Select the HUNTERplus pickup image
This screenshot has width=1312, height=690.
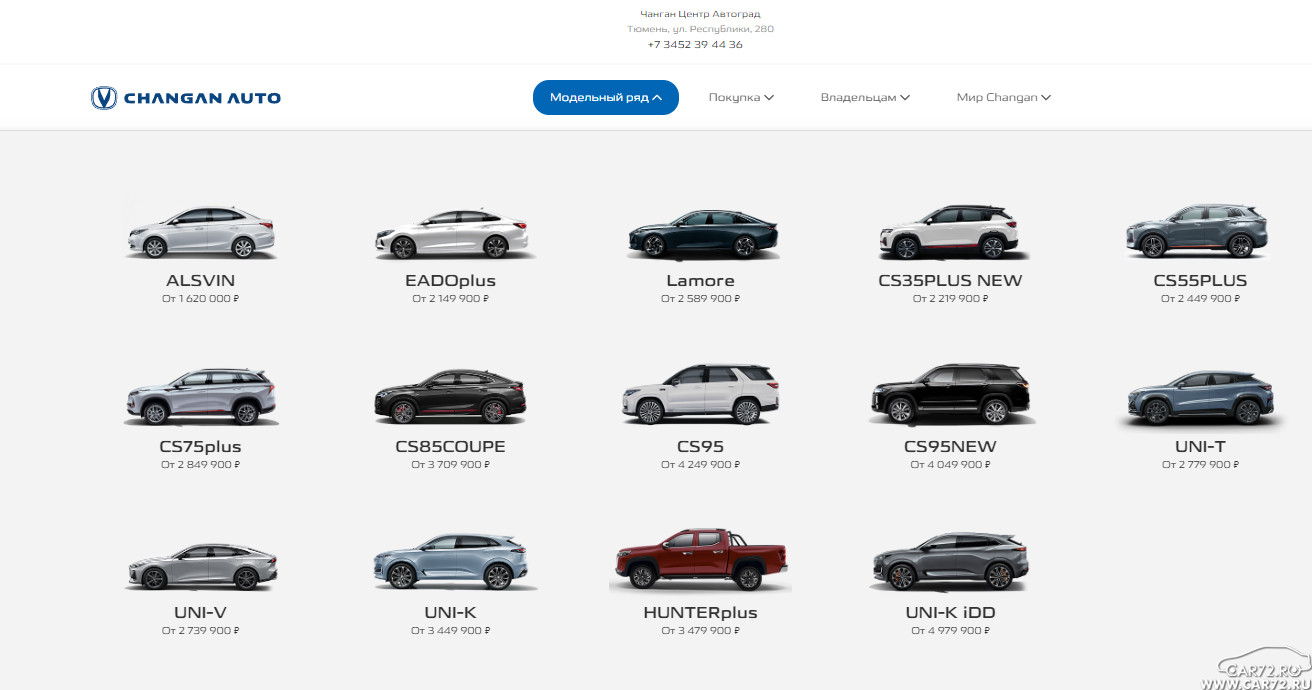[x=700, y=560]
